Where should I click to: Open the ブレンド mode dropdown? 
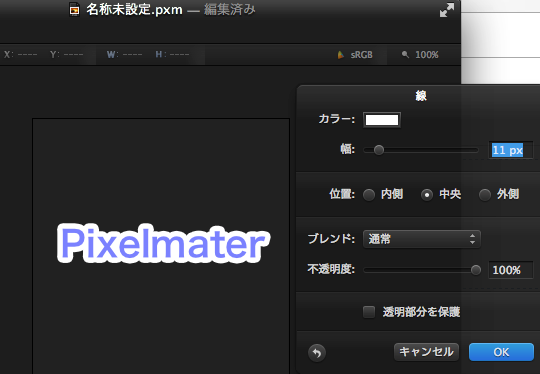[422, 239]
